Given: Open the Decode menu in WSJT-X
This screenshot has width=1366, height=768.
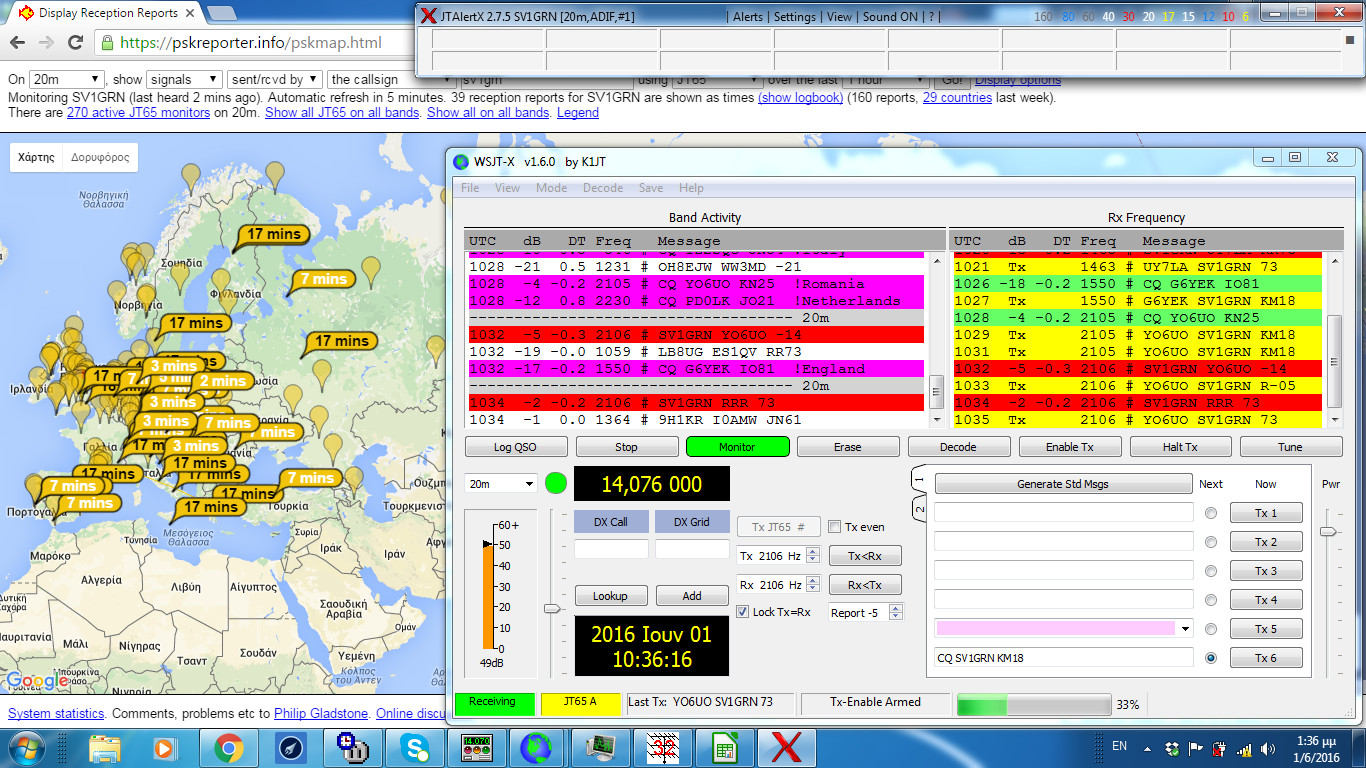Looking at the screenshot, I should [603, 187].
